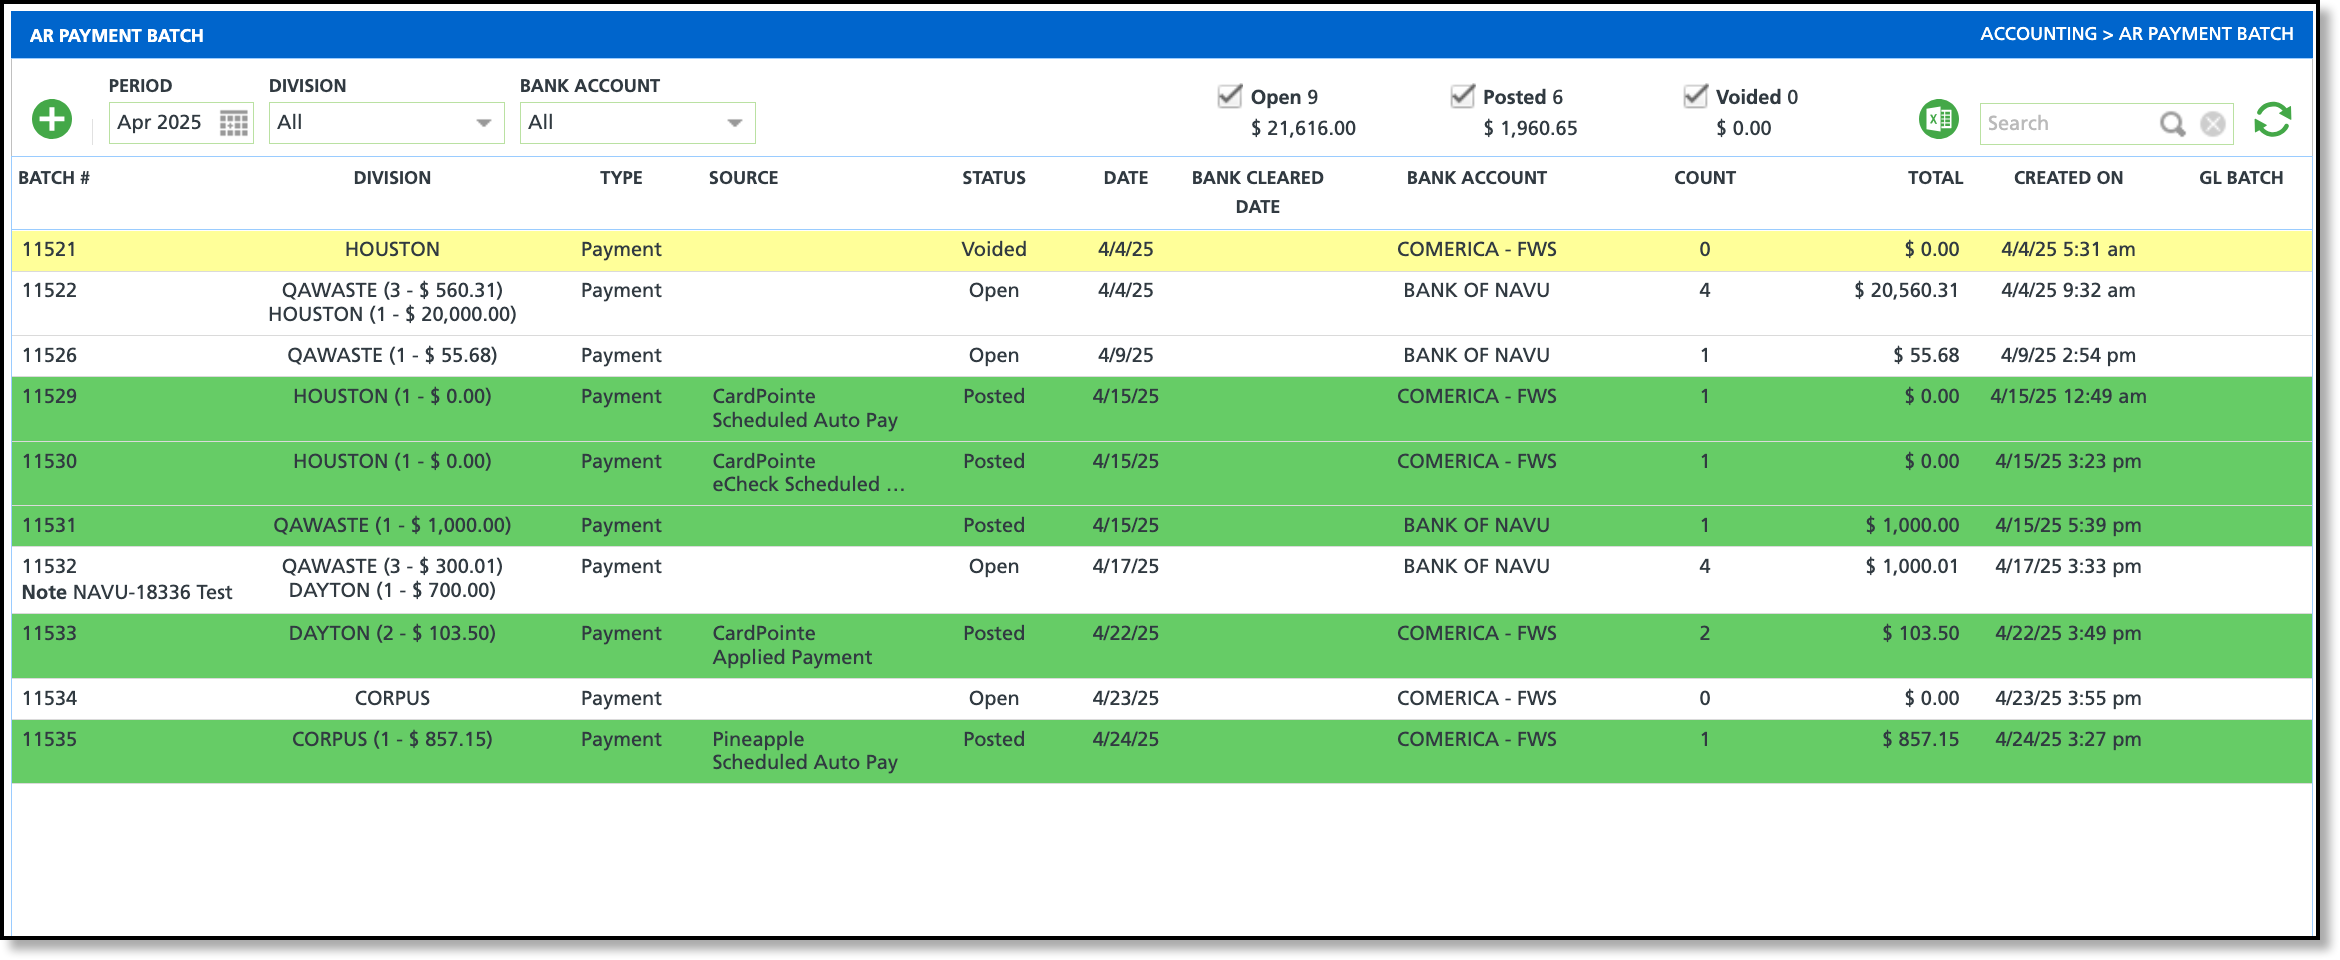Click the Posted total $ 1,960.65
The image size is (2340, 960).
click(1530, 128)
